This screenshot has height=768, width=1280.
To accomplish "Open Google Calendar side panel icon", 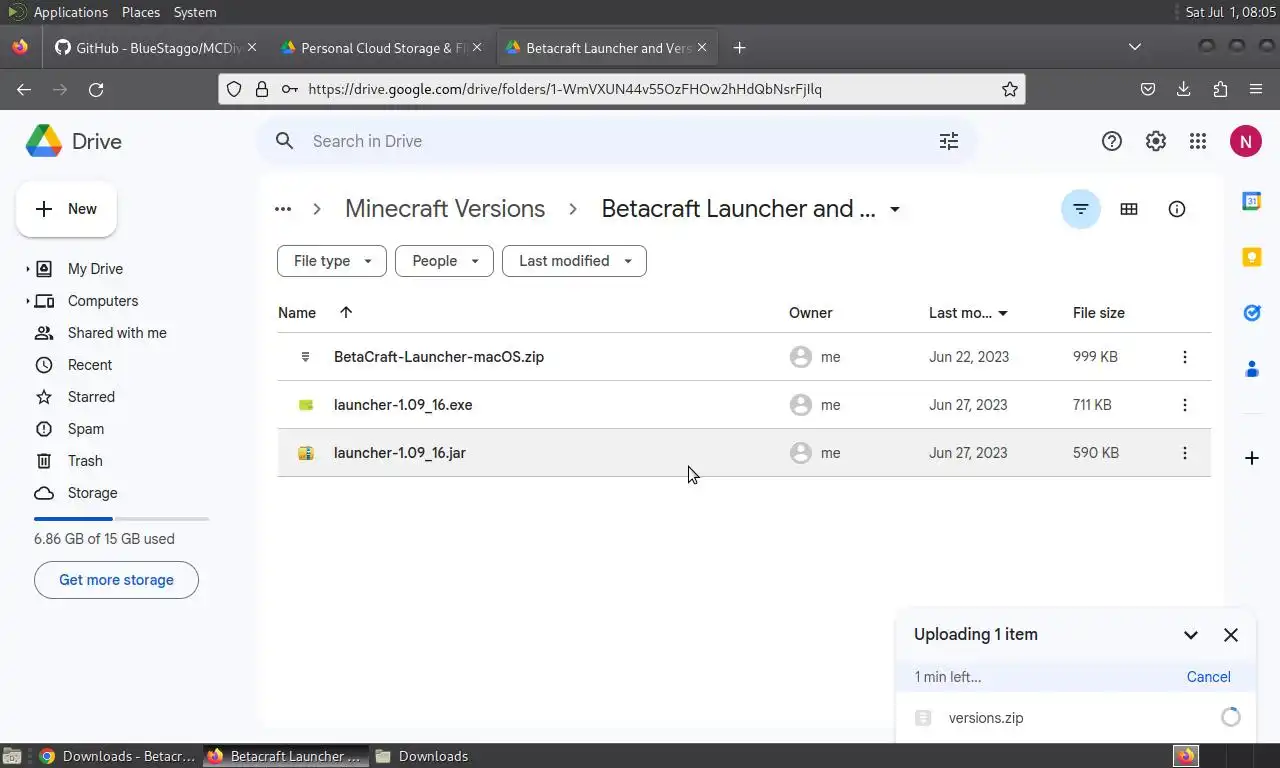I will (1252, 201).
